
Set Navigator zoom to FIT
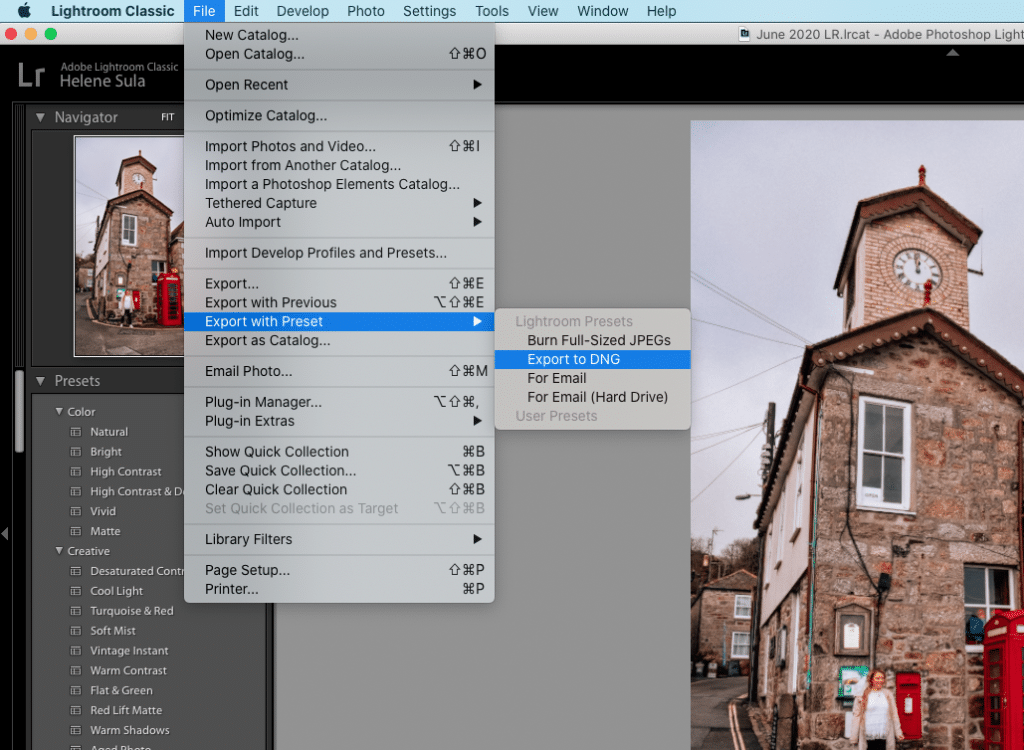coord(168,118)
